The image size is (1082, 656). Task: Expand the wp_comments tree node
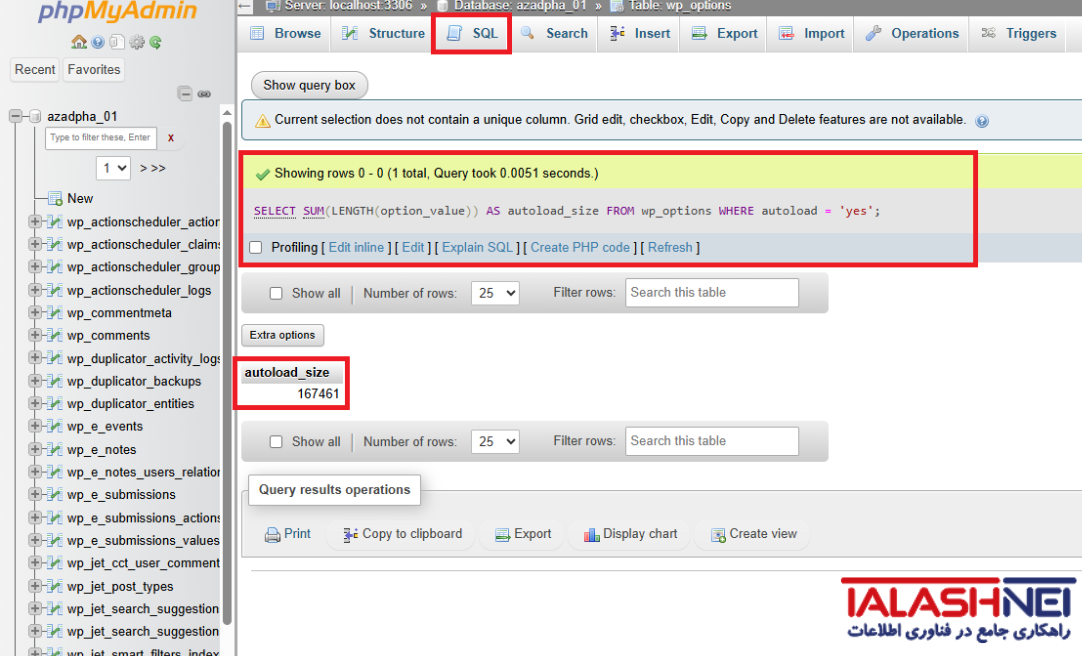tap(35, 335)
